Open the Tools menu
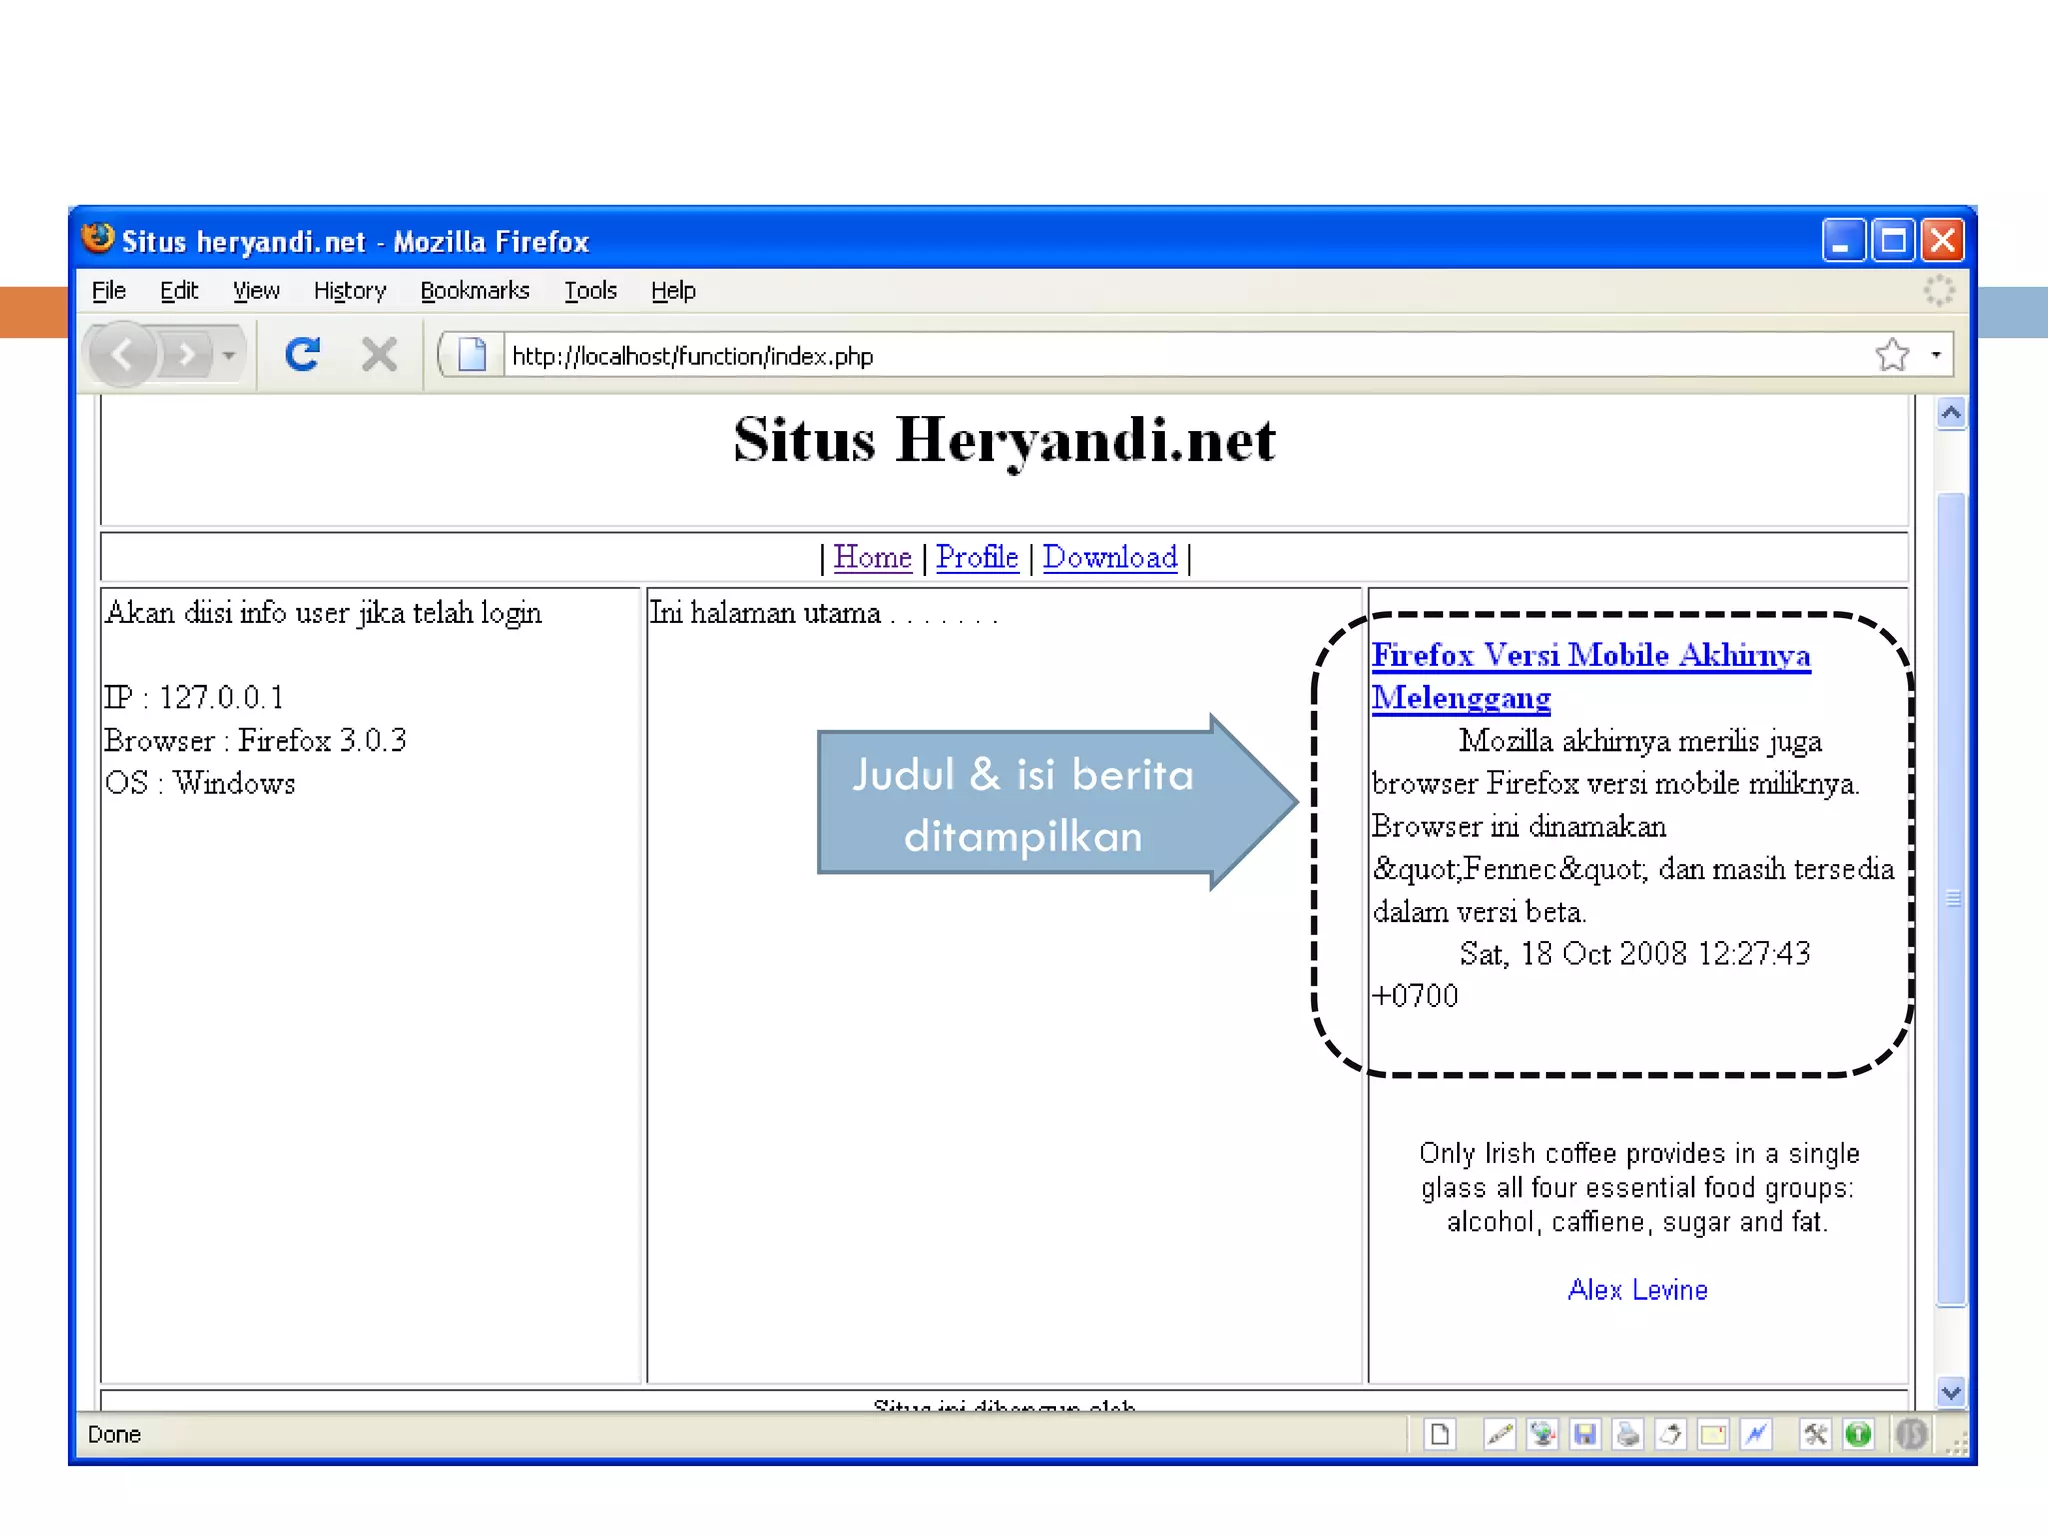This screenshot has height=1536, width=2048. [590, 291]
